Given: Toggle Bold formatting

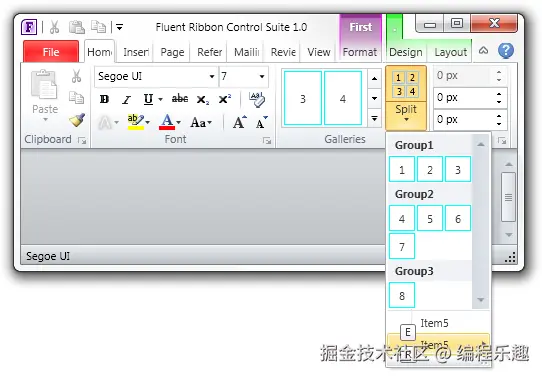Looking at the screenshot, I should pos(104,100).
